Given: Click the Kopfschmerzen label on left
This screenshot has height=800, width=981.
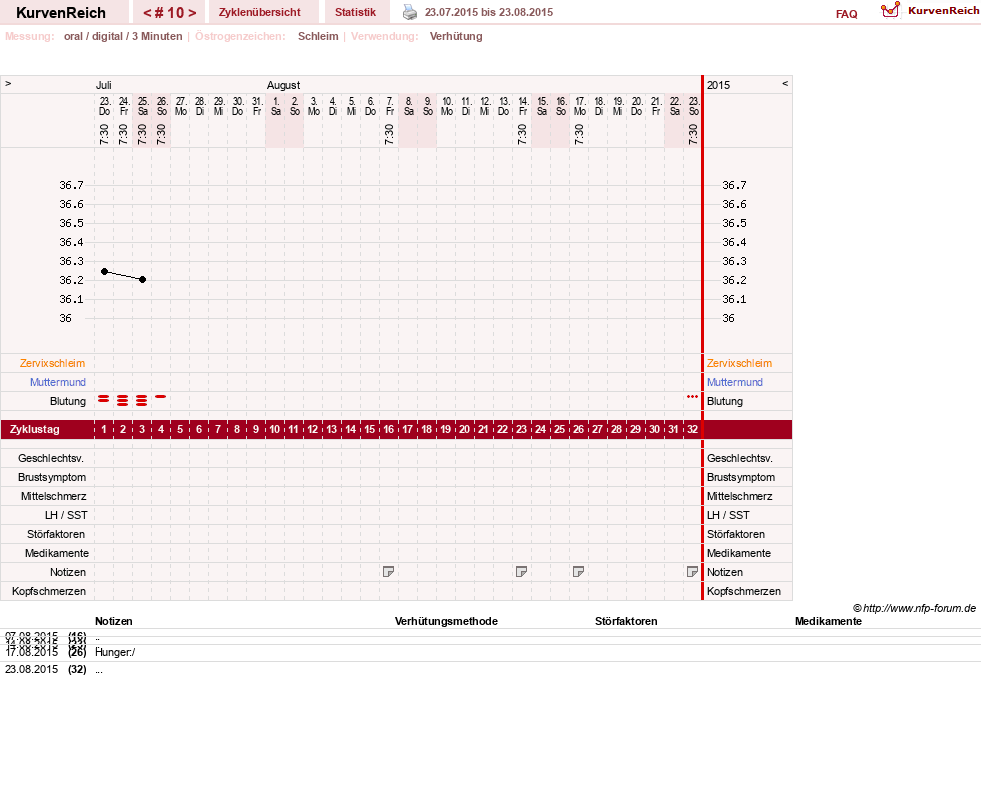Looking at the screenshot, I should click(49, 591).
